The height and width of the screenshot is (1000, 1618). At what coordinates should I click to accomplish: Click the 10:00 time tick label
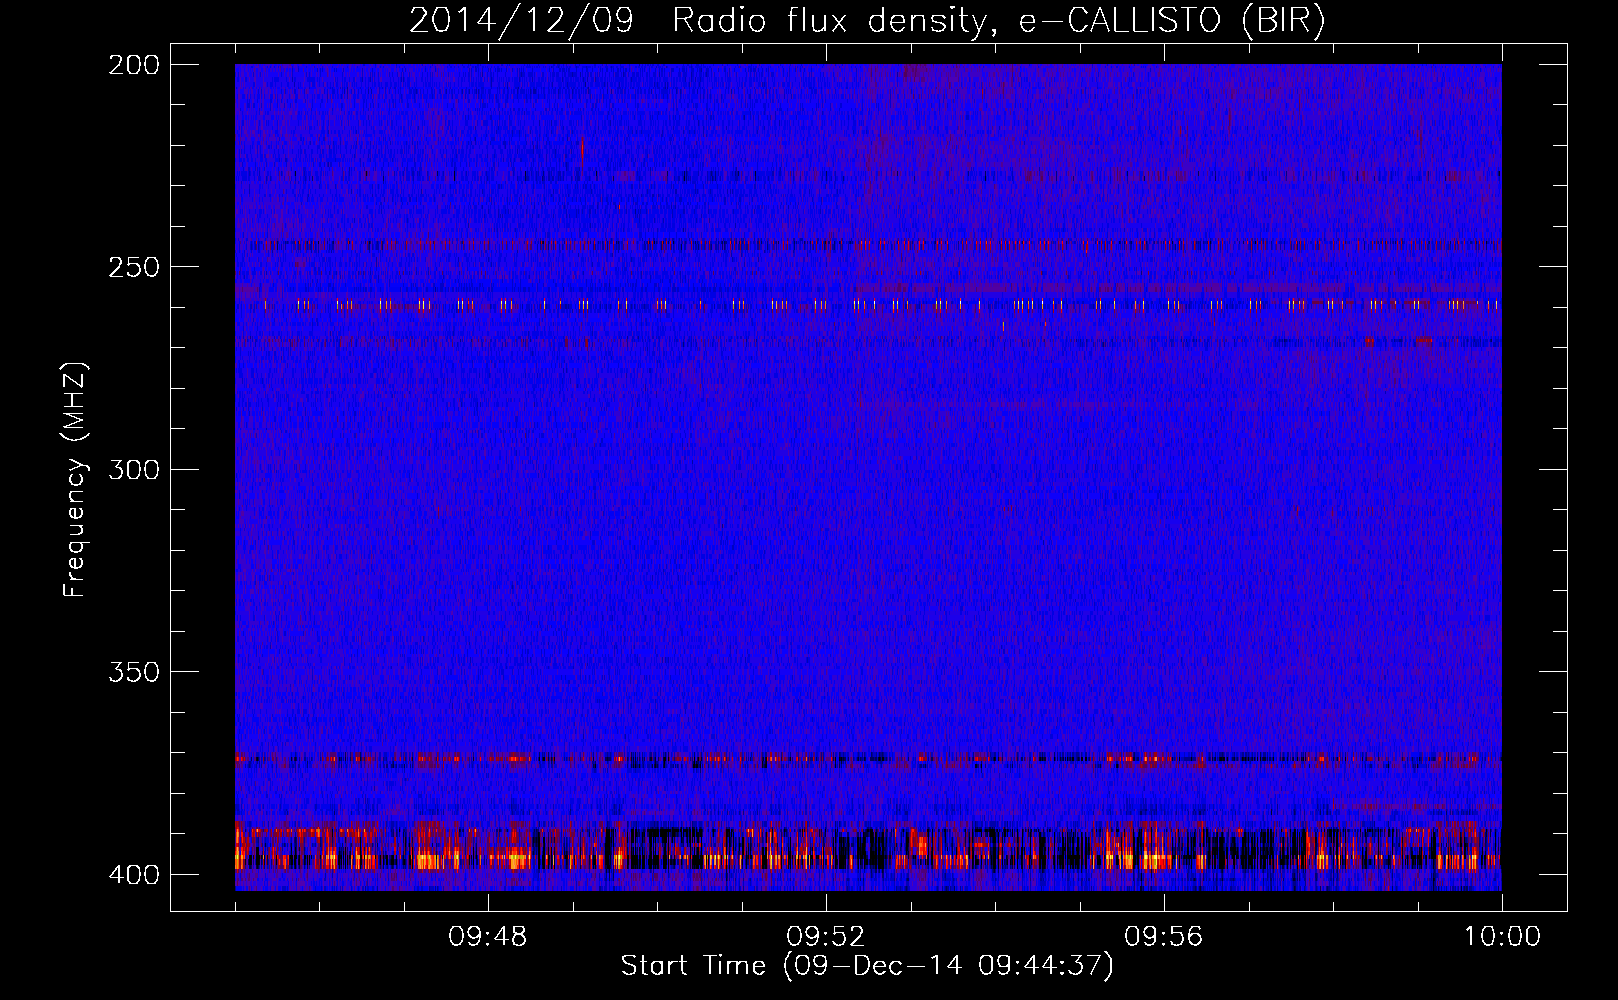pyautogui.click(x=1502, y=937)
